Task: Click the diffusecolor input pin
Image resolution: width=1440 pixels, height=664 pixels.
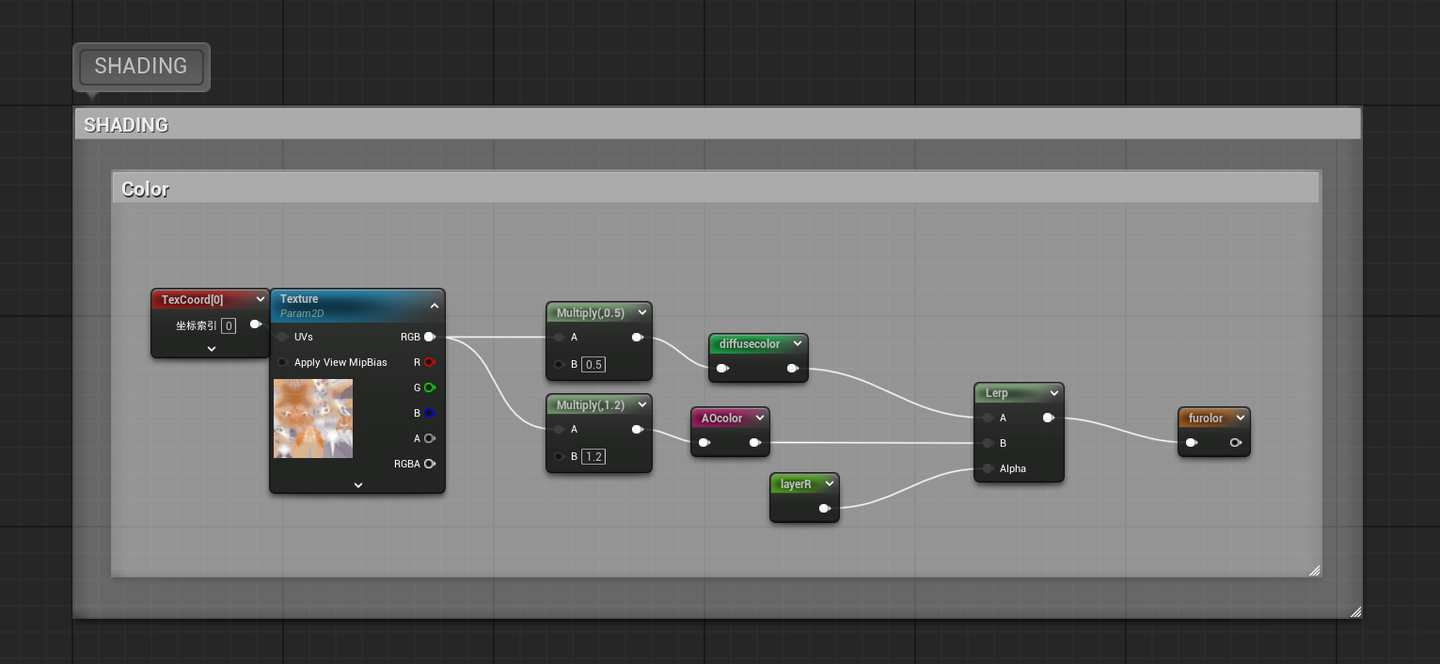Action: click(x=722, y=369)
